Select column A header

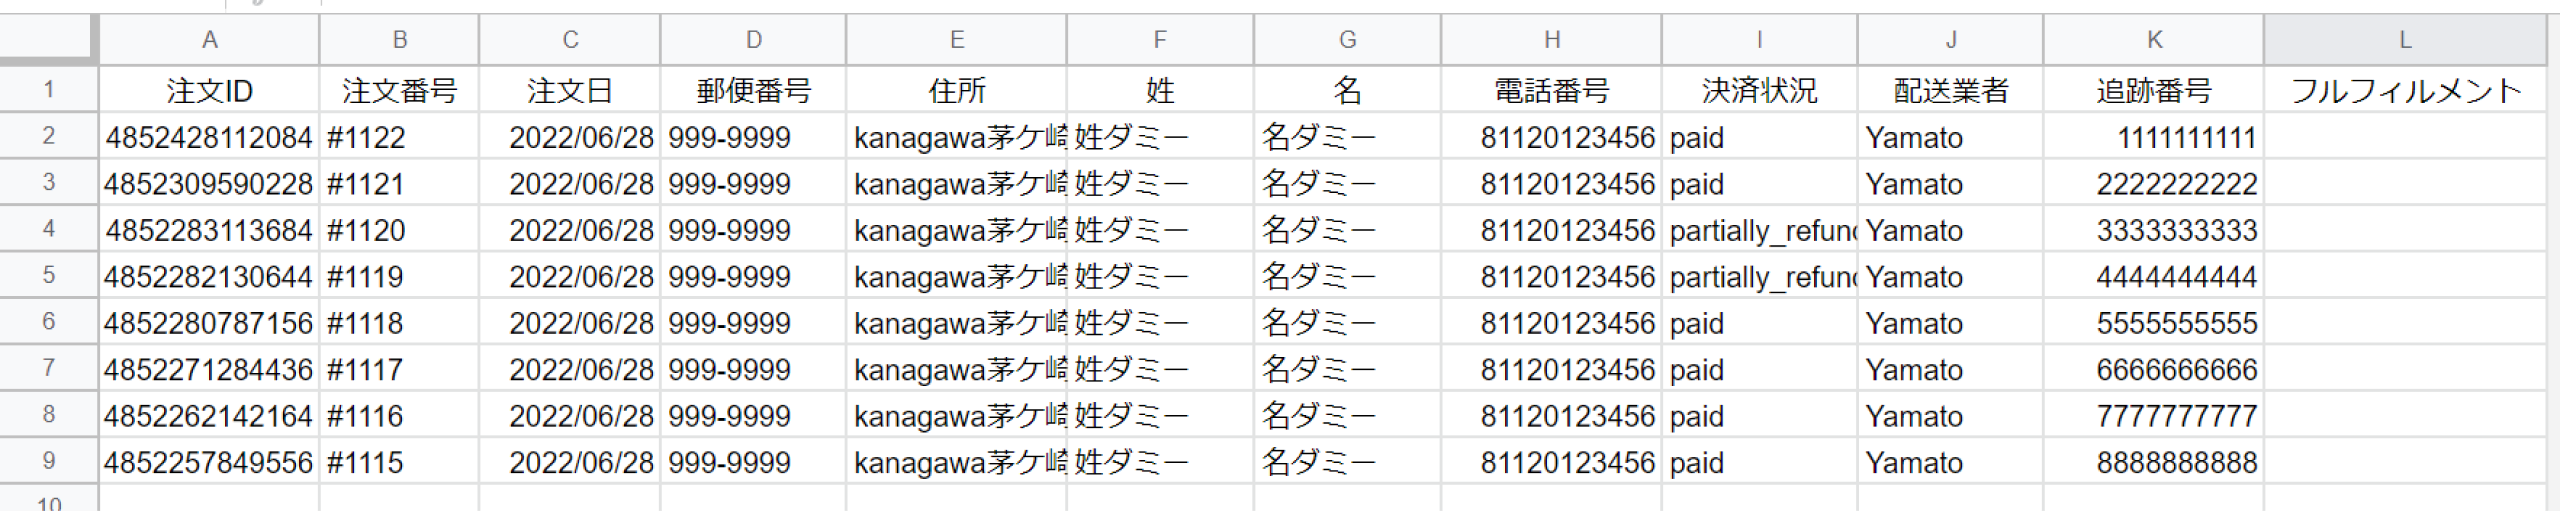coord(209,40)
